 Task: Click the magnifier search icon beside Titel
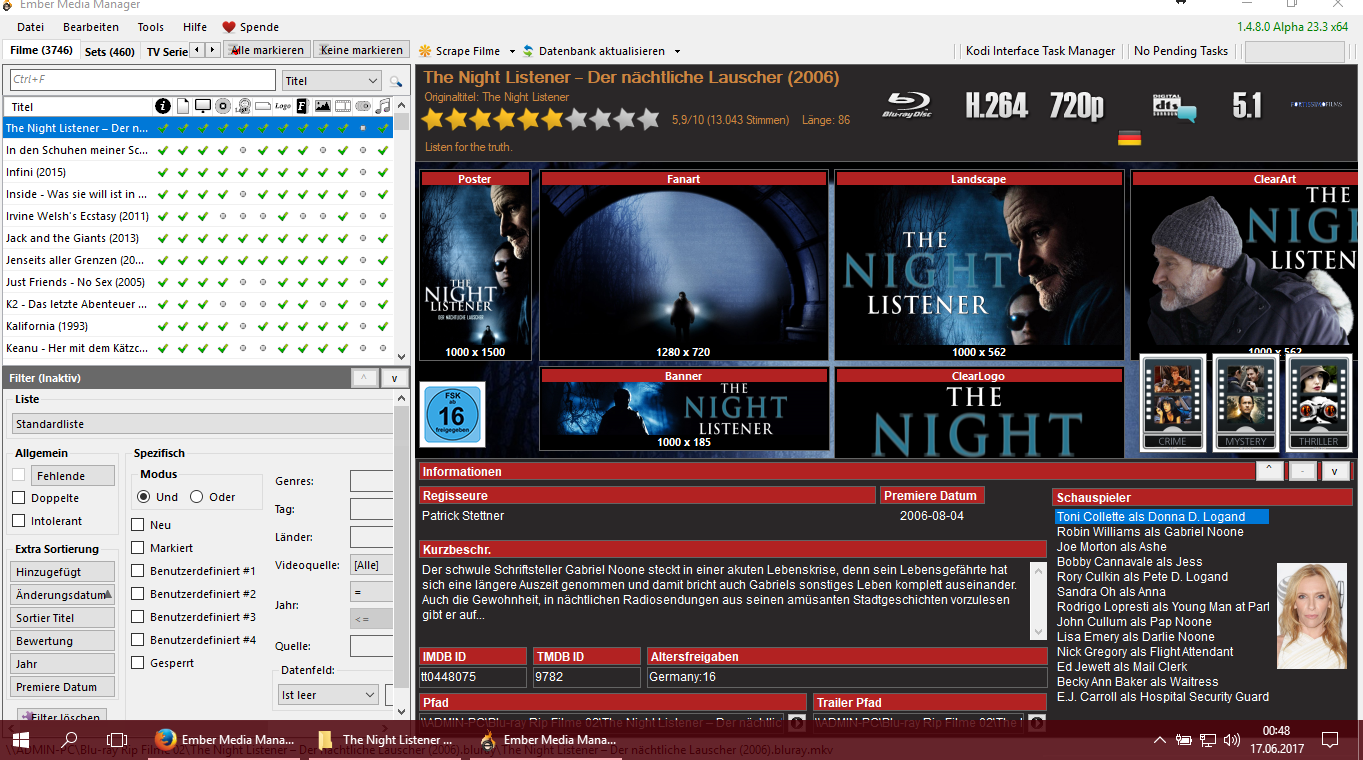click(396, 81)
